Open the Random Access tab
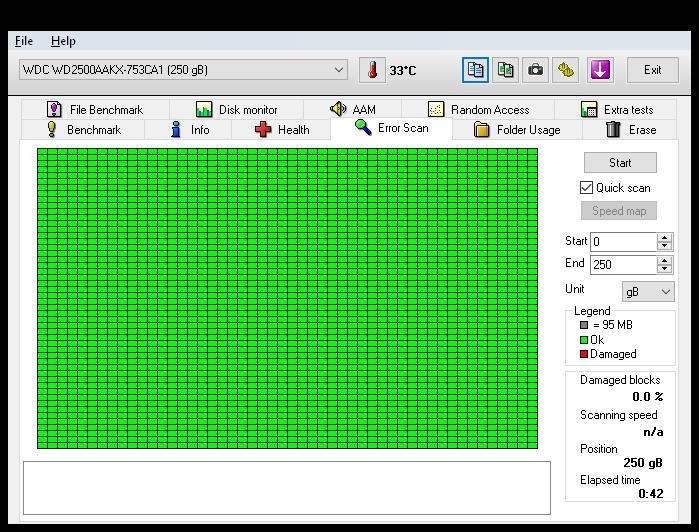 tap(478, 109)
